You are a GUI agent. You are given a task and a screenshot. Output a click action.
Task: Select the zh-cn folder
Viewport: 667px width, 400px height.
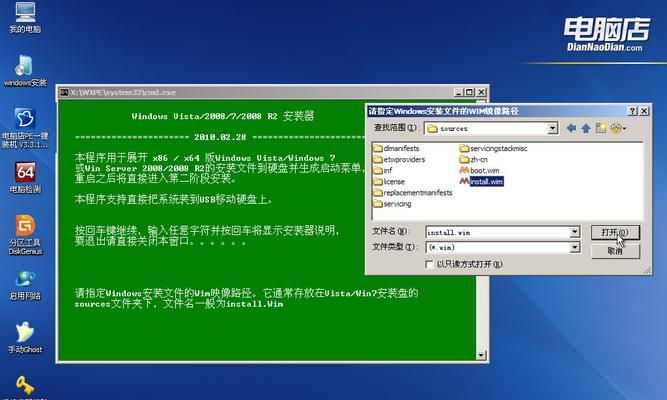pos(473,159)
